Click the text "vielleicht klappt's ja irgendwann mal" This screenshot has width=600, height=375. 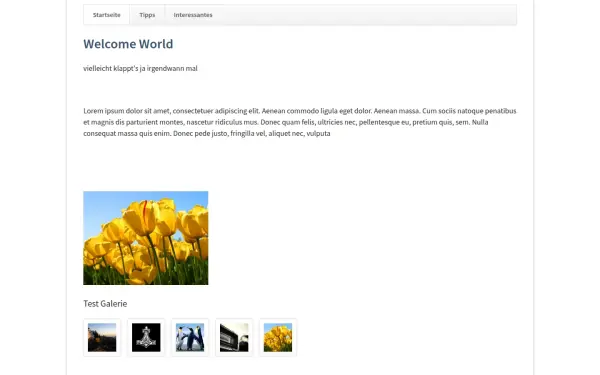(140, 68)
